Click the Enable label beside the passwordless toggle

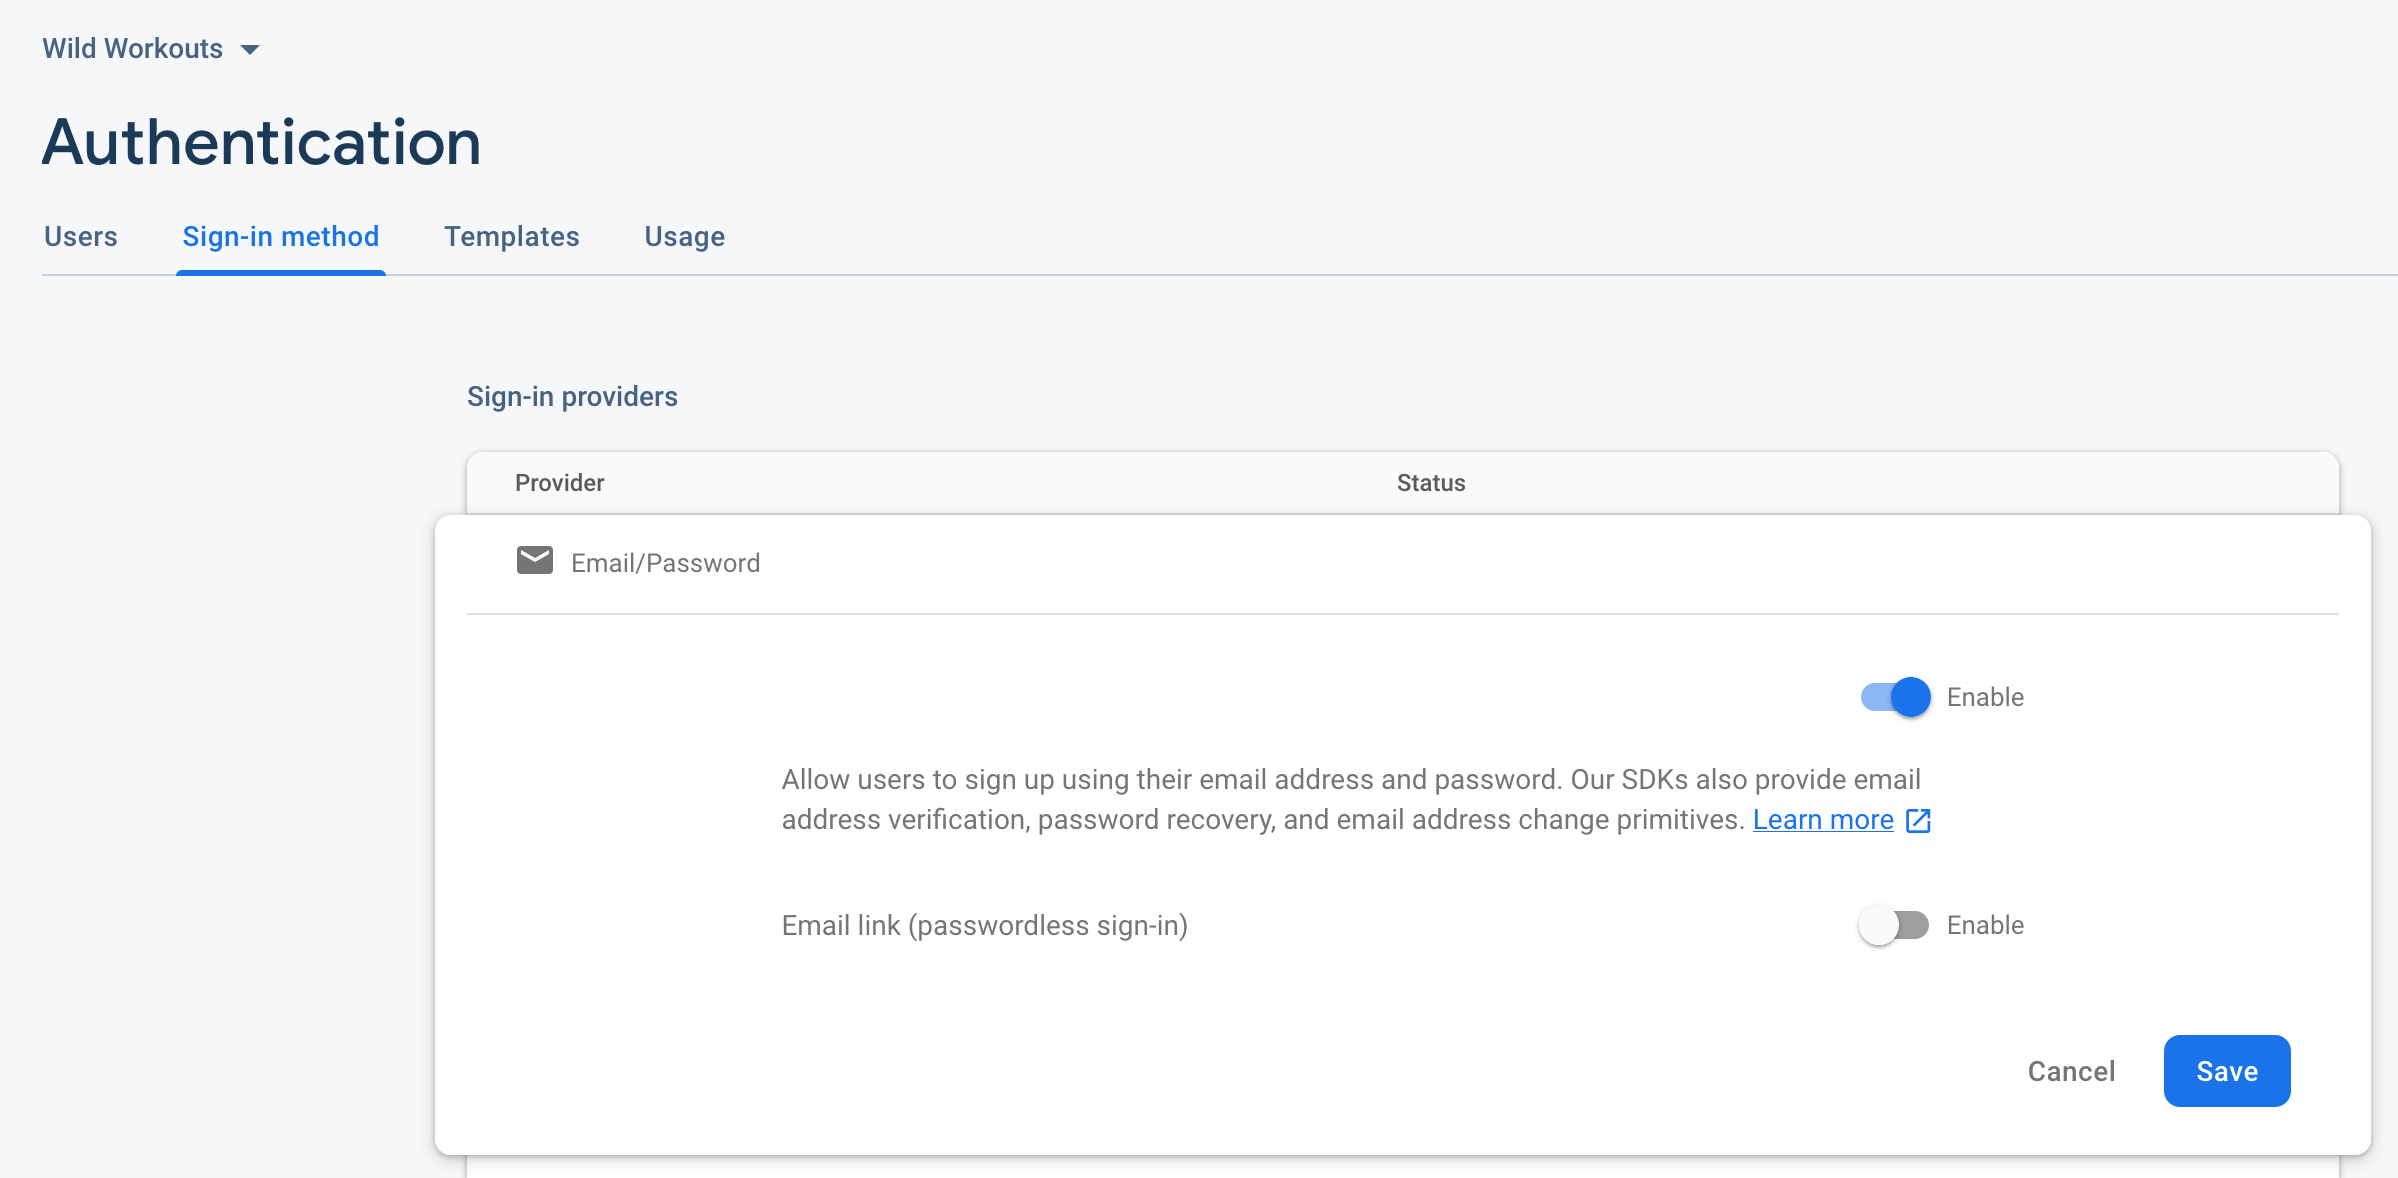(x=1985, y=925)
